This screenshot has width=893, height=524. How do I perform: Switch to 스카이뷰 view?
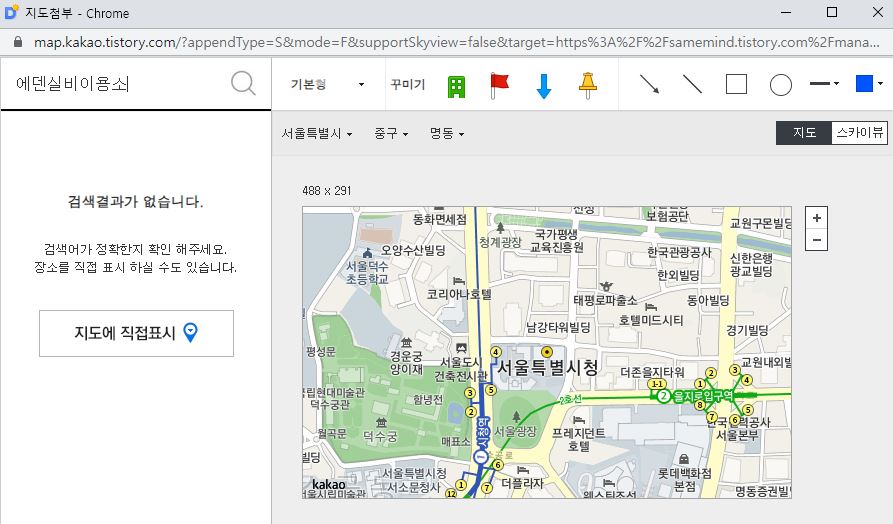[x=859, y=133]
